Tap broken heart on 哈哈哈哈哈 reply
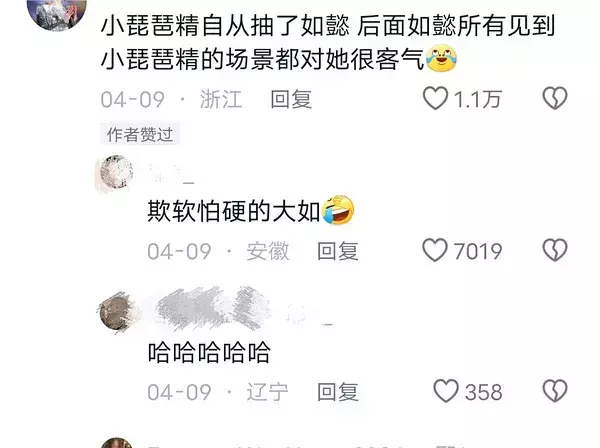Image resolution: width=600 pixels, height=448 pixels. (x=555, y=391)
